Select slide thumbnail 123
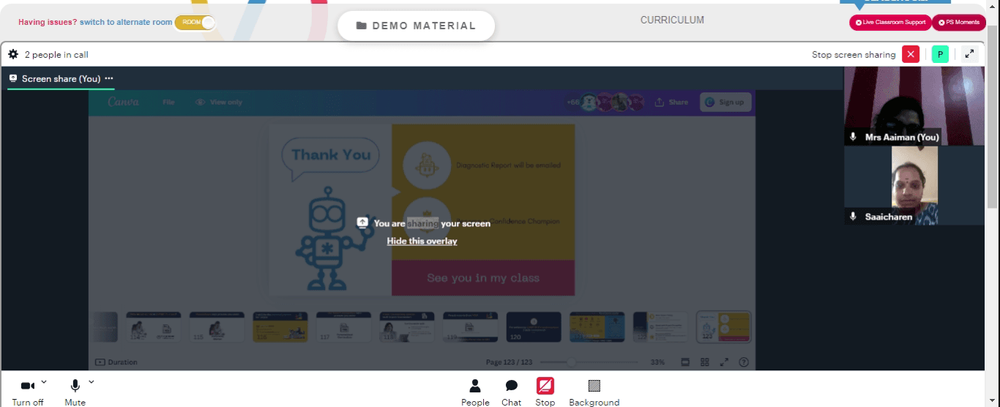Screen dimensions: 1000x407 723,327
